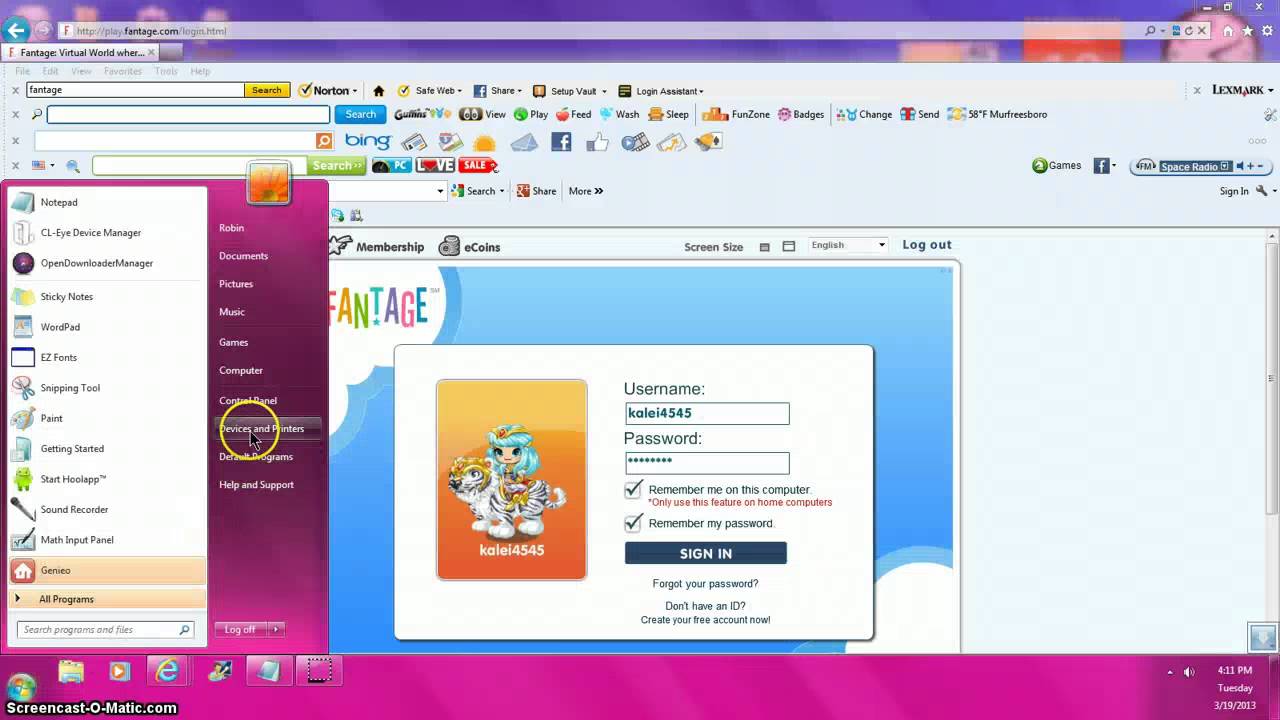Open the language English dropdown
The height and width of the screenshot is (720, 1280).
point(848,245)
